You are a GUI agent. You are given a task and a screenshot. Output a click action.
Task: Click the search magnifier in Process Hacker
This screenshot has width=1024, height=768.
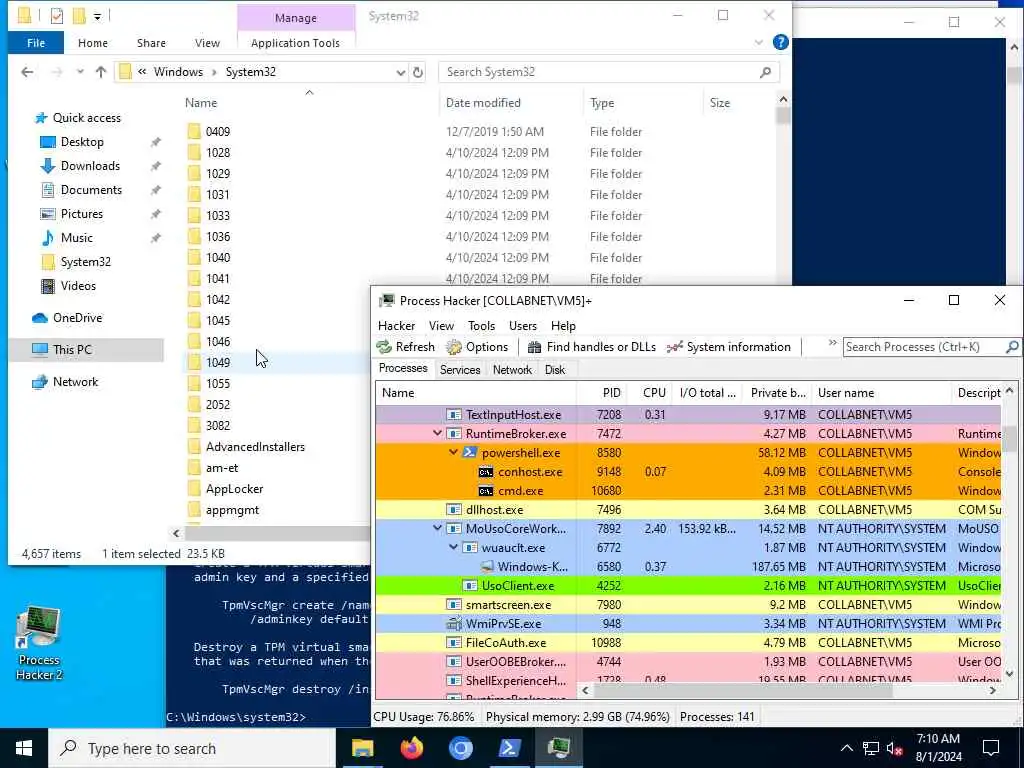(x=1012, y=347)
